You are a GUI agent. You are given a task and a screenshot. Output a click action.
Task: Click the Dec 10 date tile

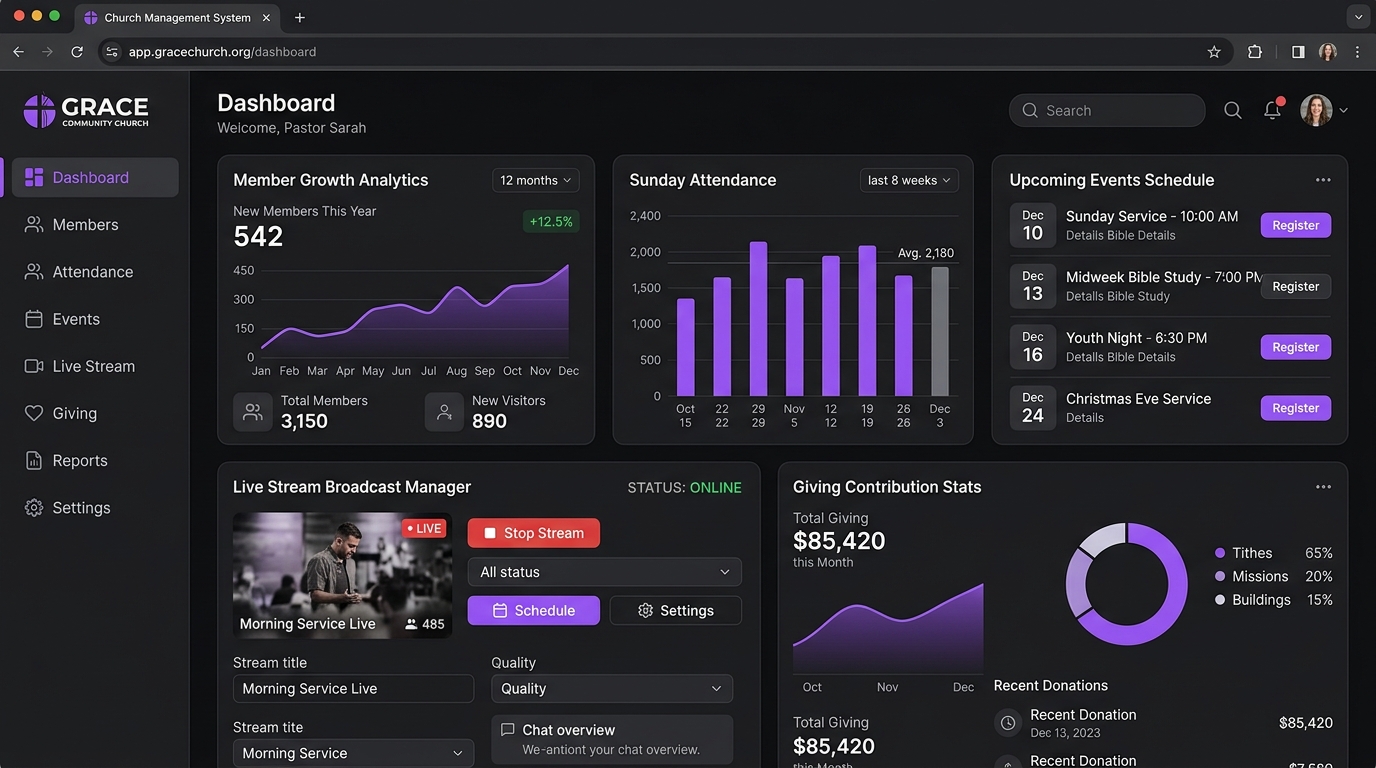click(1033, 225)
